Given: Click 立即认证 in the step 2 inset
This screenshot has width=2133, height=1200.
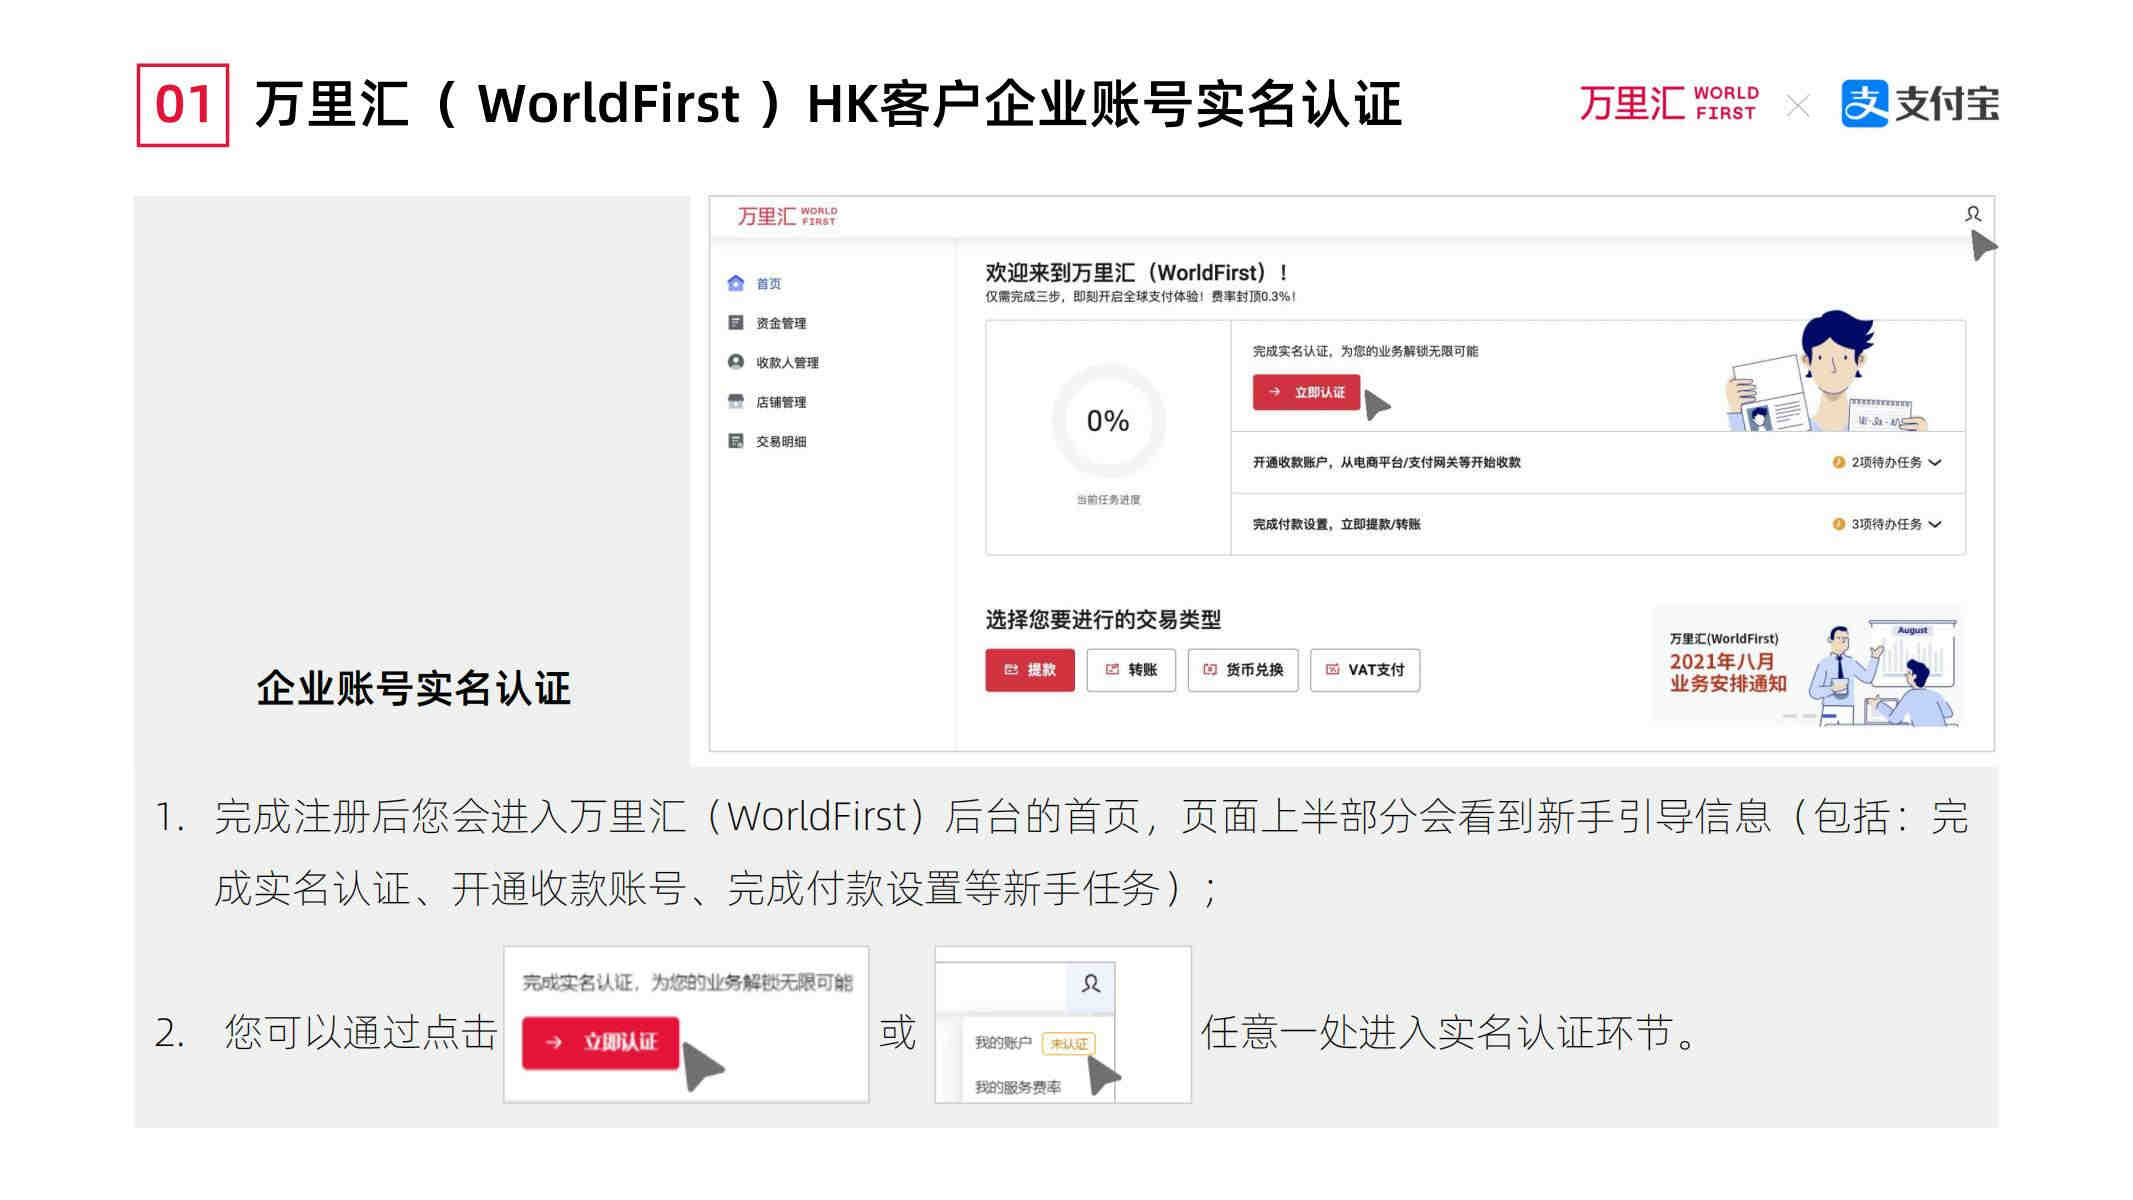Looking at the screenshot, I should (x=601, y=1043).
